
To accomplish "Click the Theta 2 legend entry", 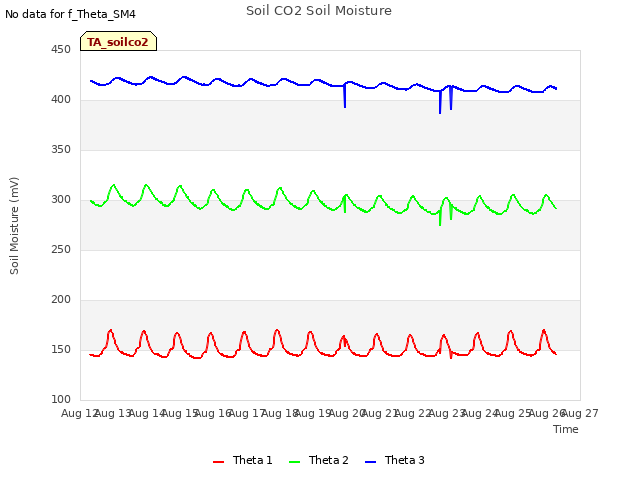I will pyautogui.click(x=318, y=460).
